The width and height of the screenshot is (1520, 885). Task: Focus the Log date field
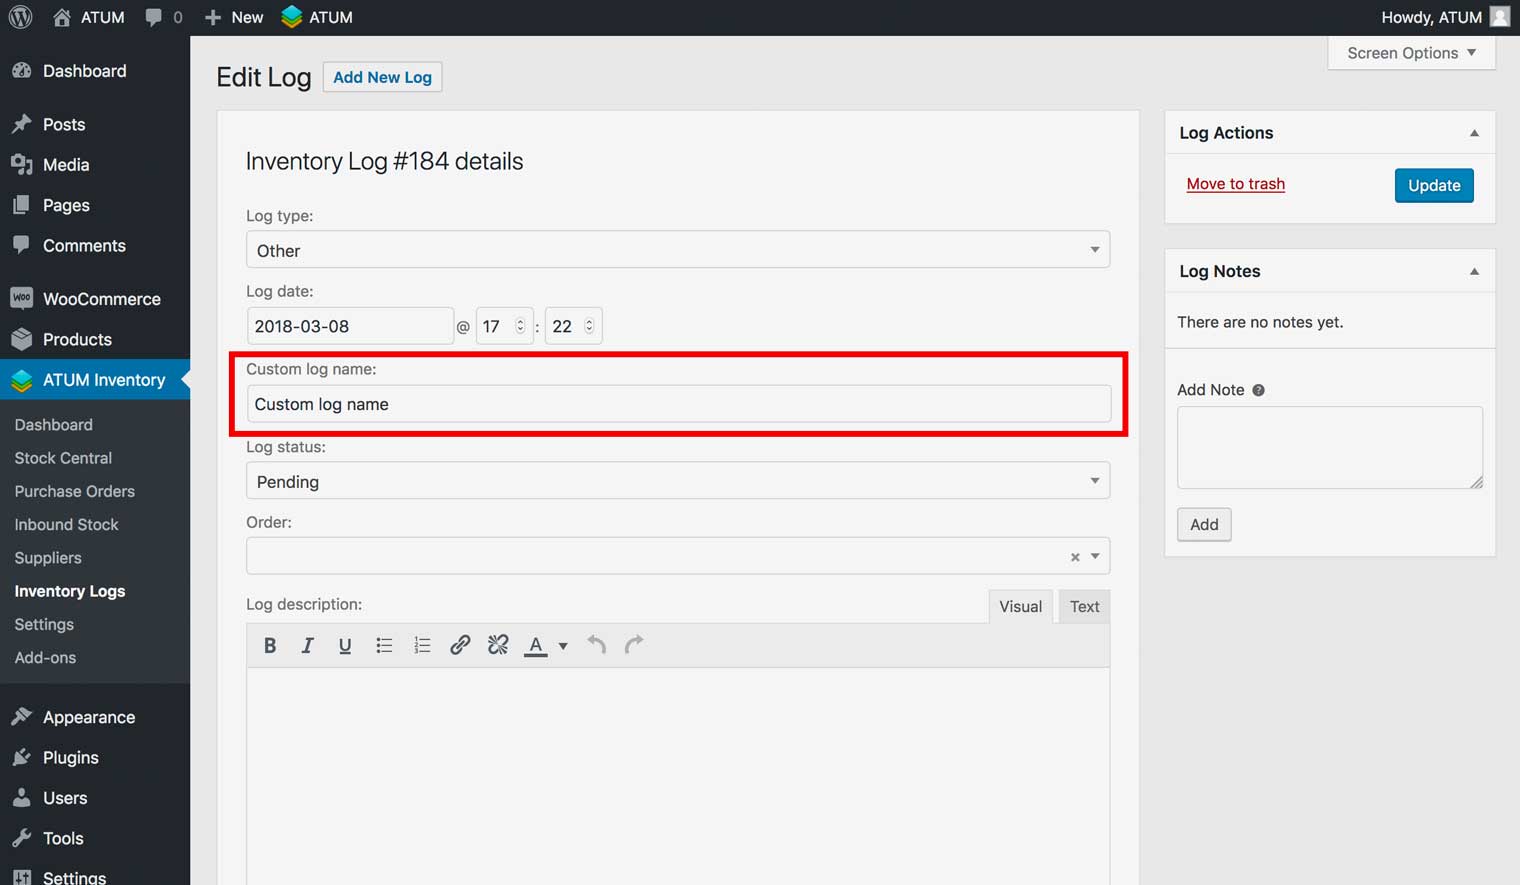point(350,326)
